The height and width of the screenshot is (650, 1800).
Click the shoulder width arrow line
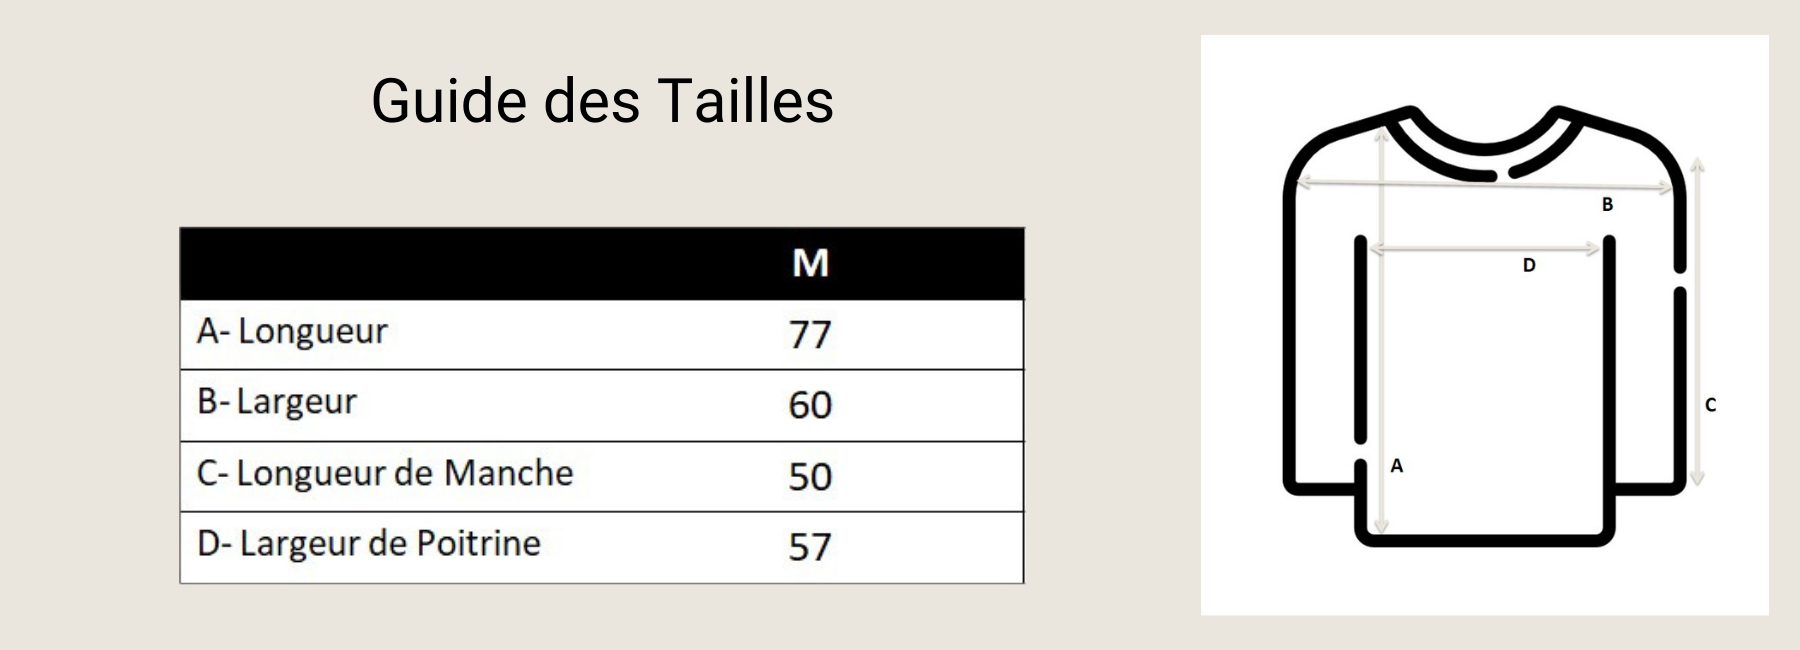pyautogui.click(x=1485, y=184)
